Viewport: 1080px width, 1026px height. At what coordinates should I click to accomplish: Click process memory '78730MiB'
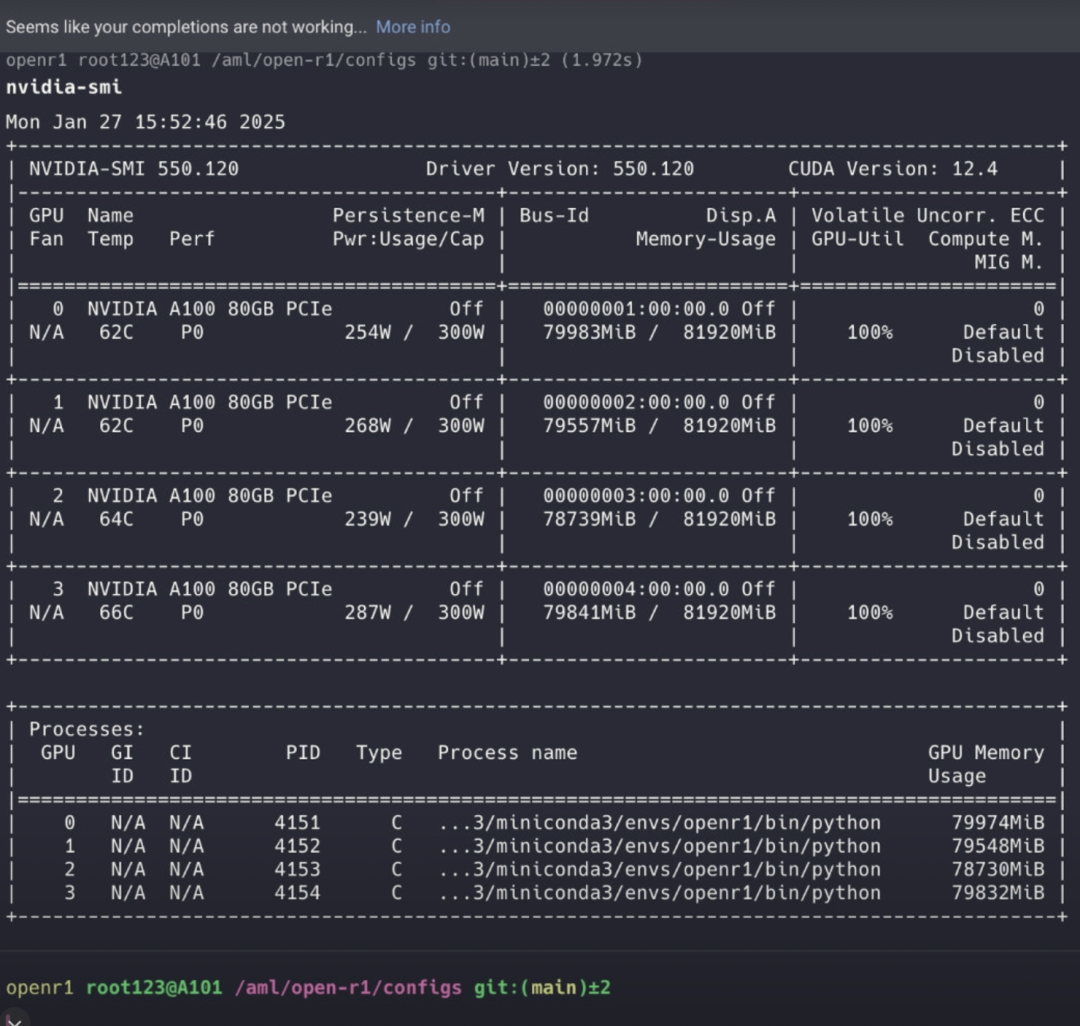[998, 870]
